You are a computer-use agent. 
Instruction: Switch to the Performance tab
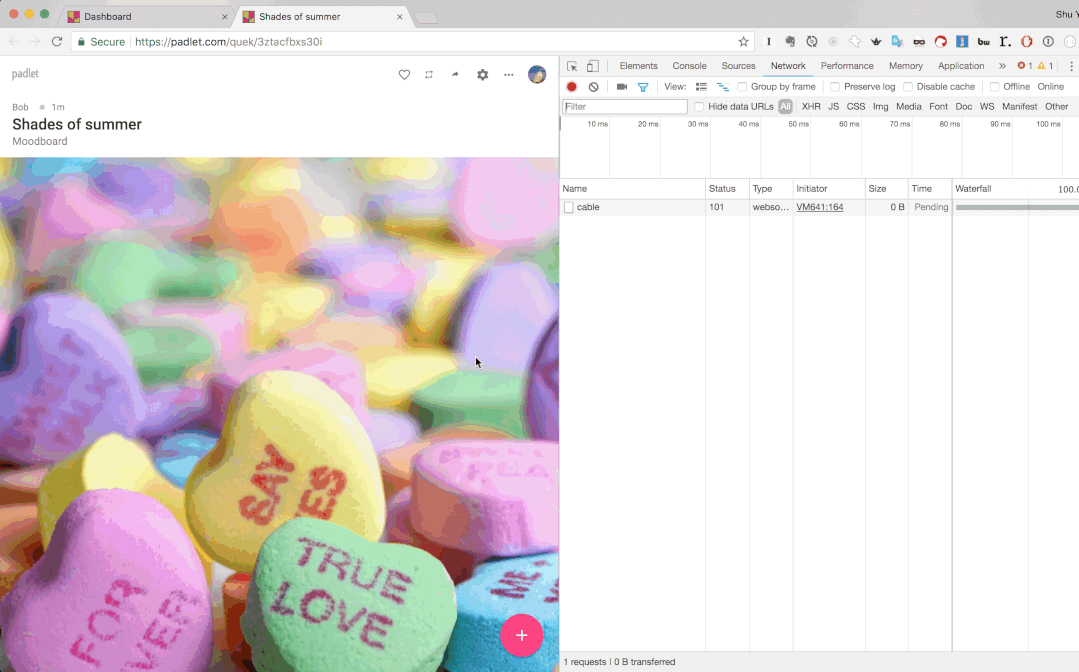pyautogui.click(x=846, y=66)
